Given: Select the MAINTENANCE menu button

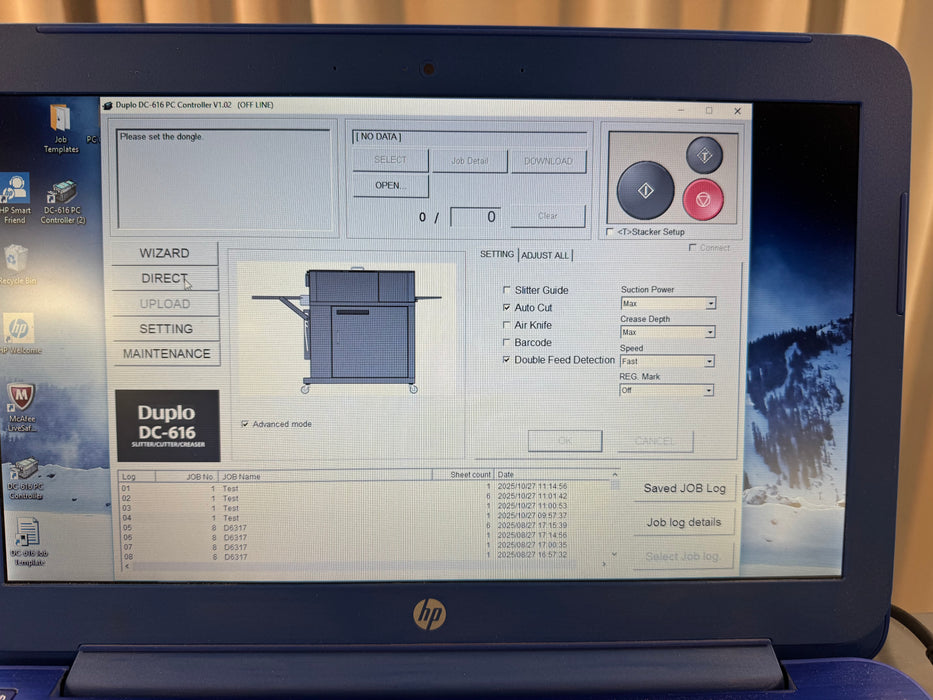Looking at the screenshot, I should click(x=166, y=354).
